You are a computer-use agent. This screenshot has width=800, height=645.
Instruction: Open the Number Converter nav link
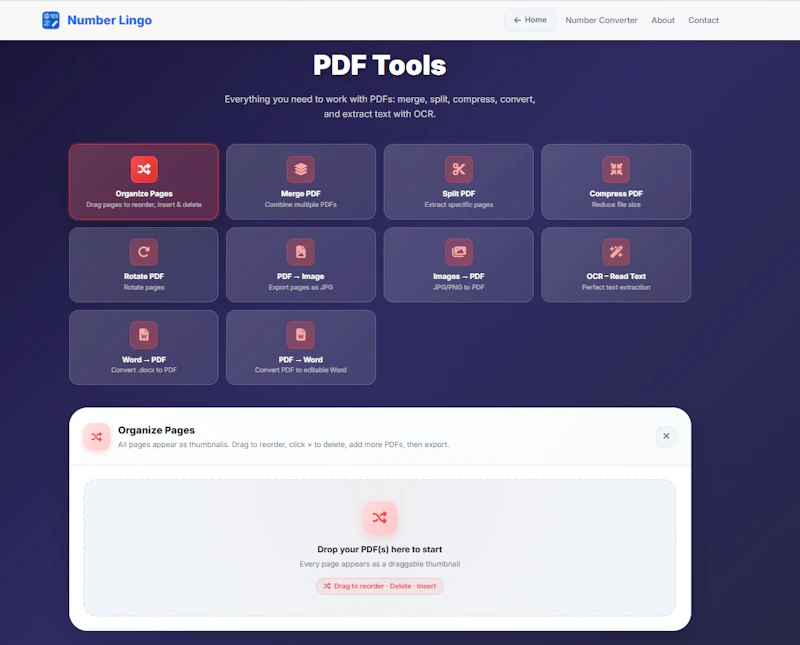pyautogui.click(x=601, y=20)
